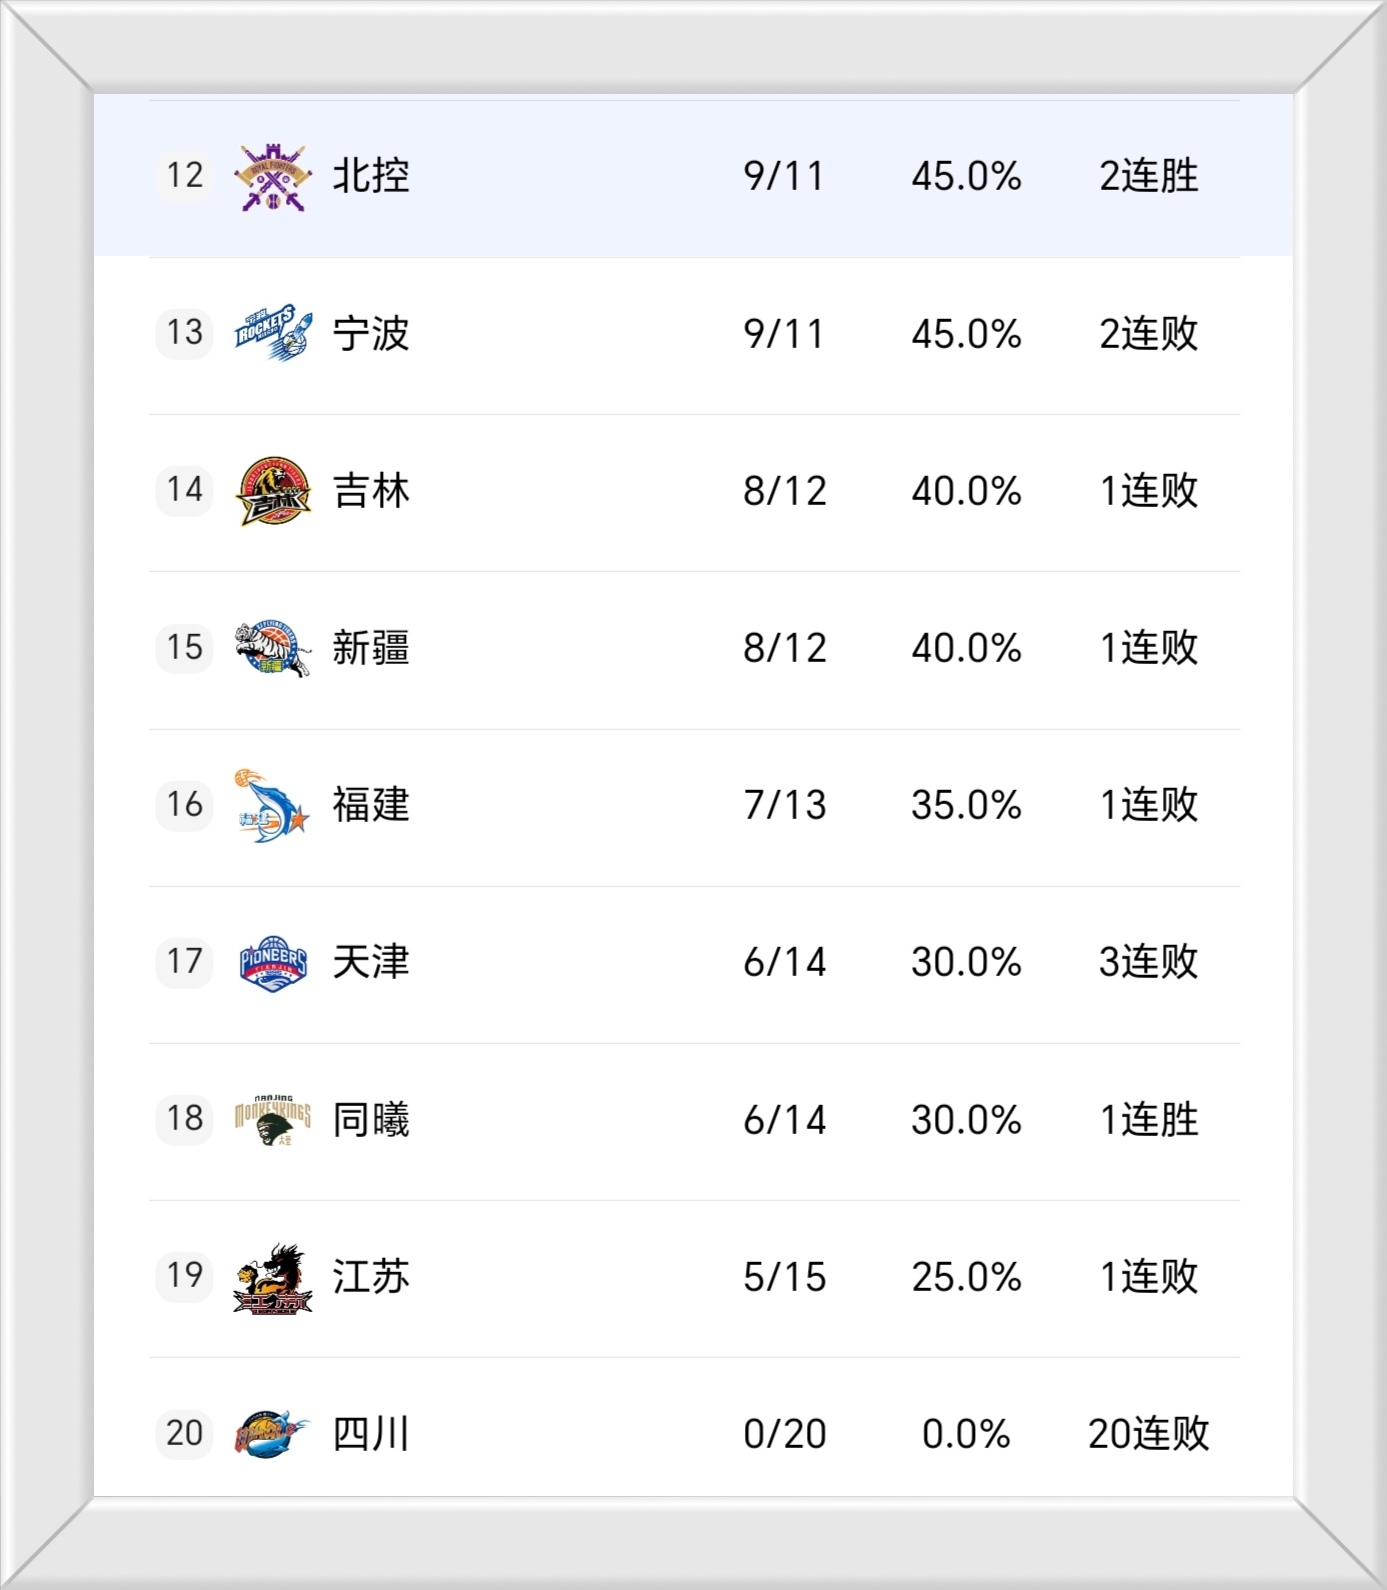Viewport: 1387px width, 1590px height.
Task: Click 同曦's 1连胜 streak text
Action: point(1148,1119)
